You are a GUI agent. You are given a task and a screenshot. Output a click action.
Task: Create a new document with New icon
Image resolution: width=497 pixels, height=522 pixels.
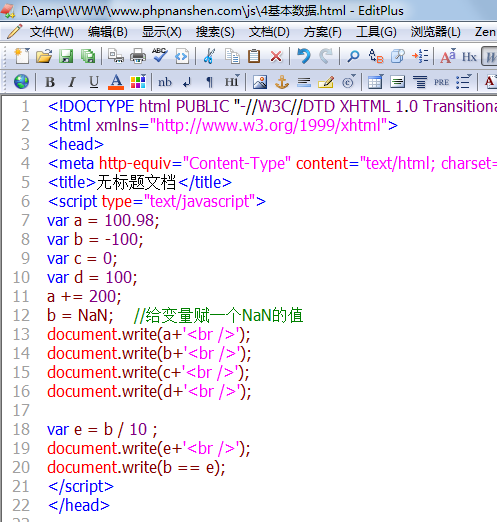[x=22, y=56]
